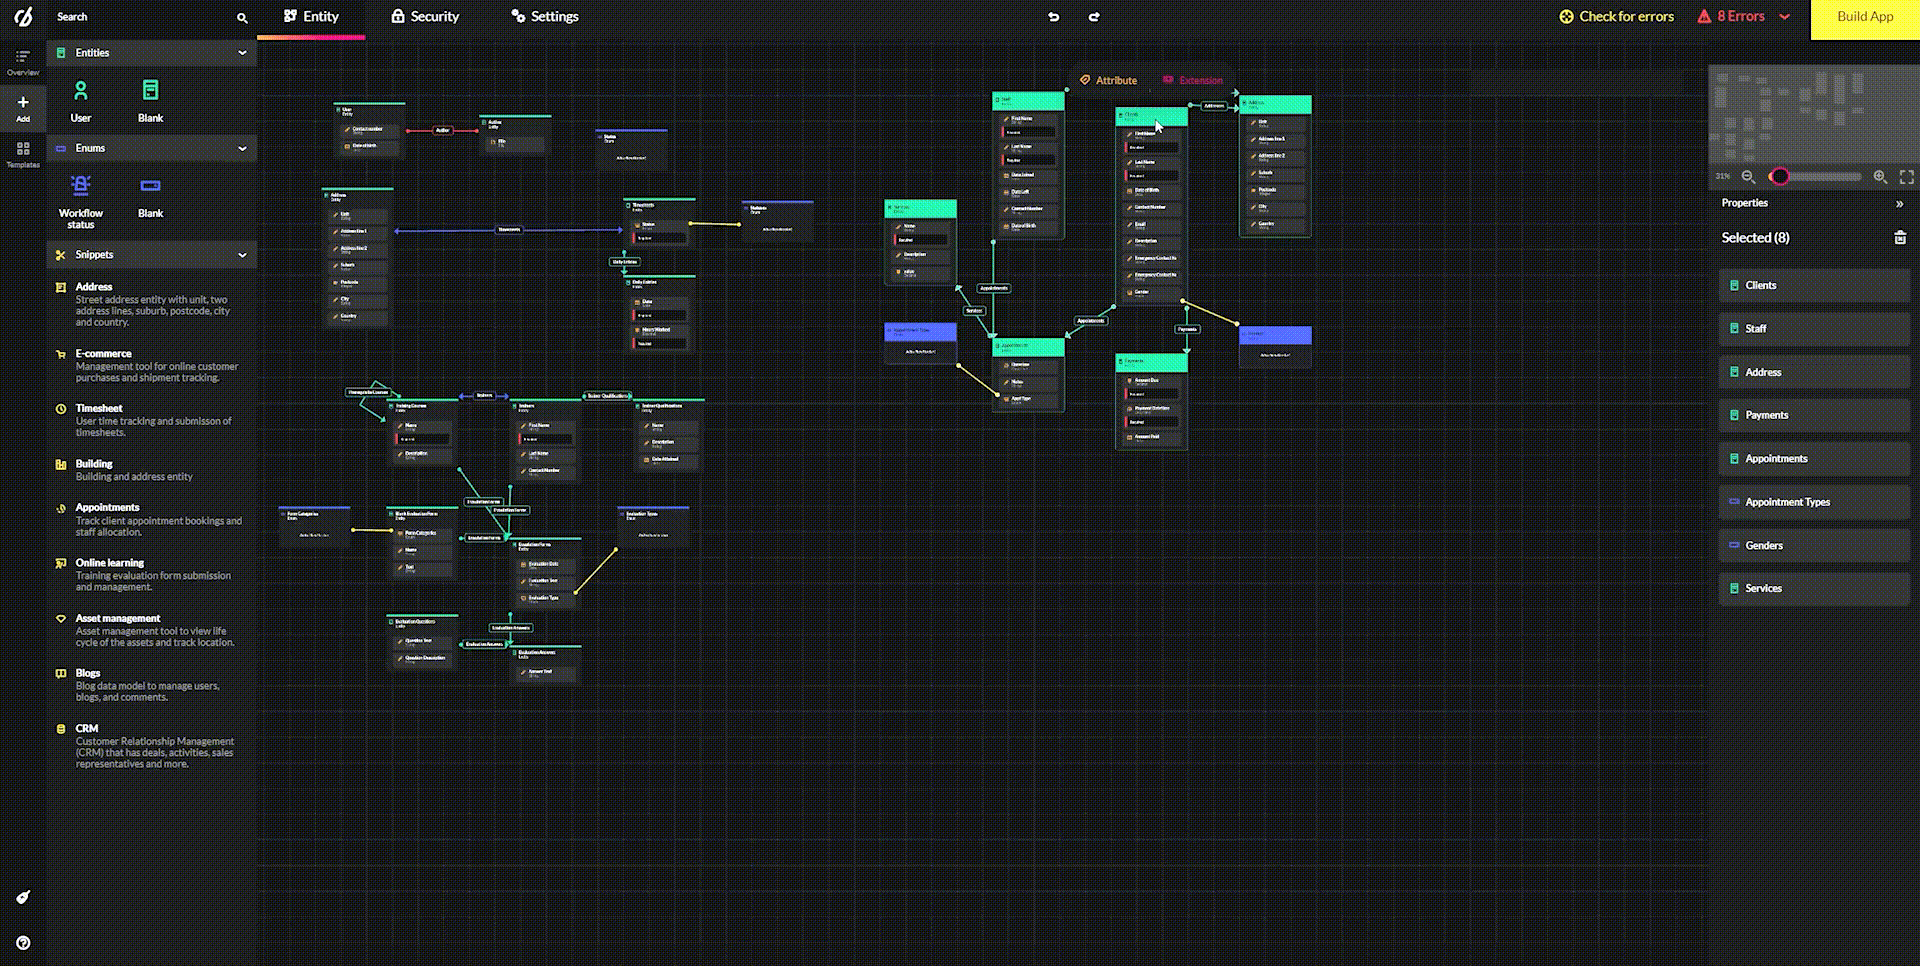
Task: Open the Settings tab
Action: pos(544,16)
